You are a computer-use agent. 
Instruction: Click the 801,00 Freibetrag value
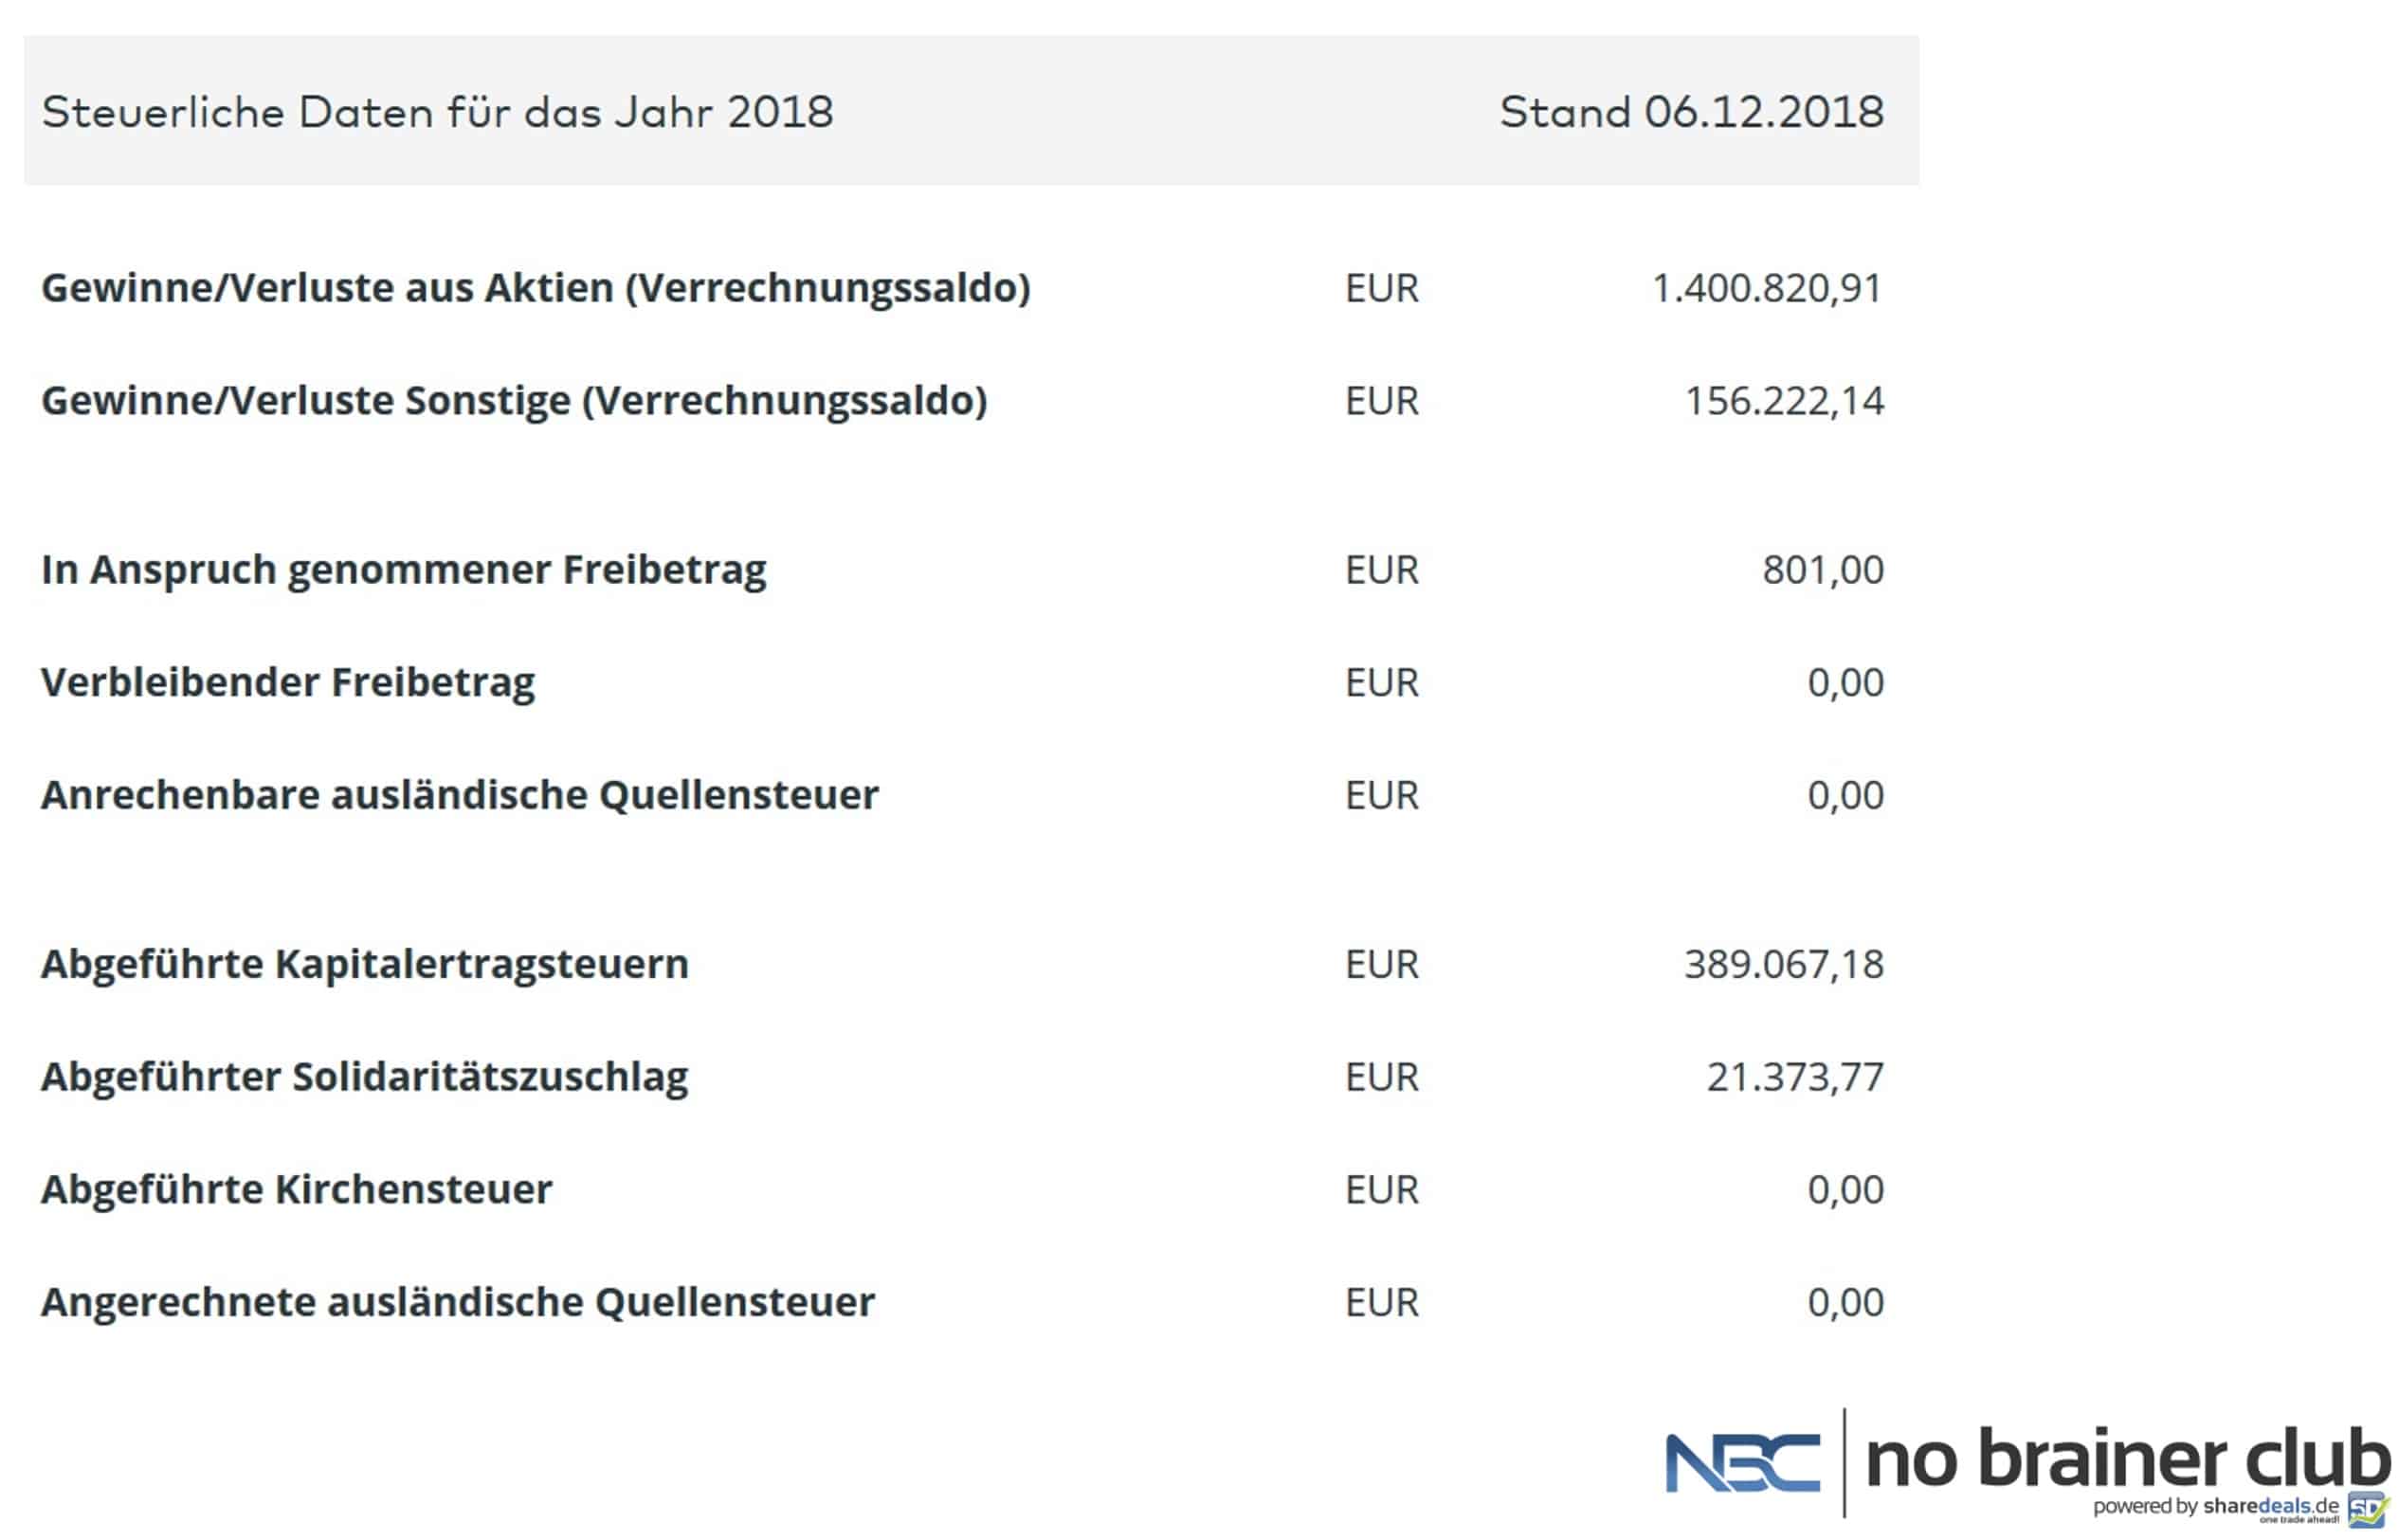point(1822,570)
